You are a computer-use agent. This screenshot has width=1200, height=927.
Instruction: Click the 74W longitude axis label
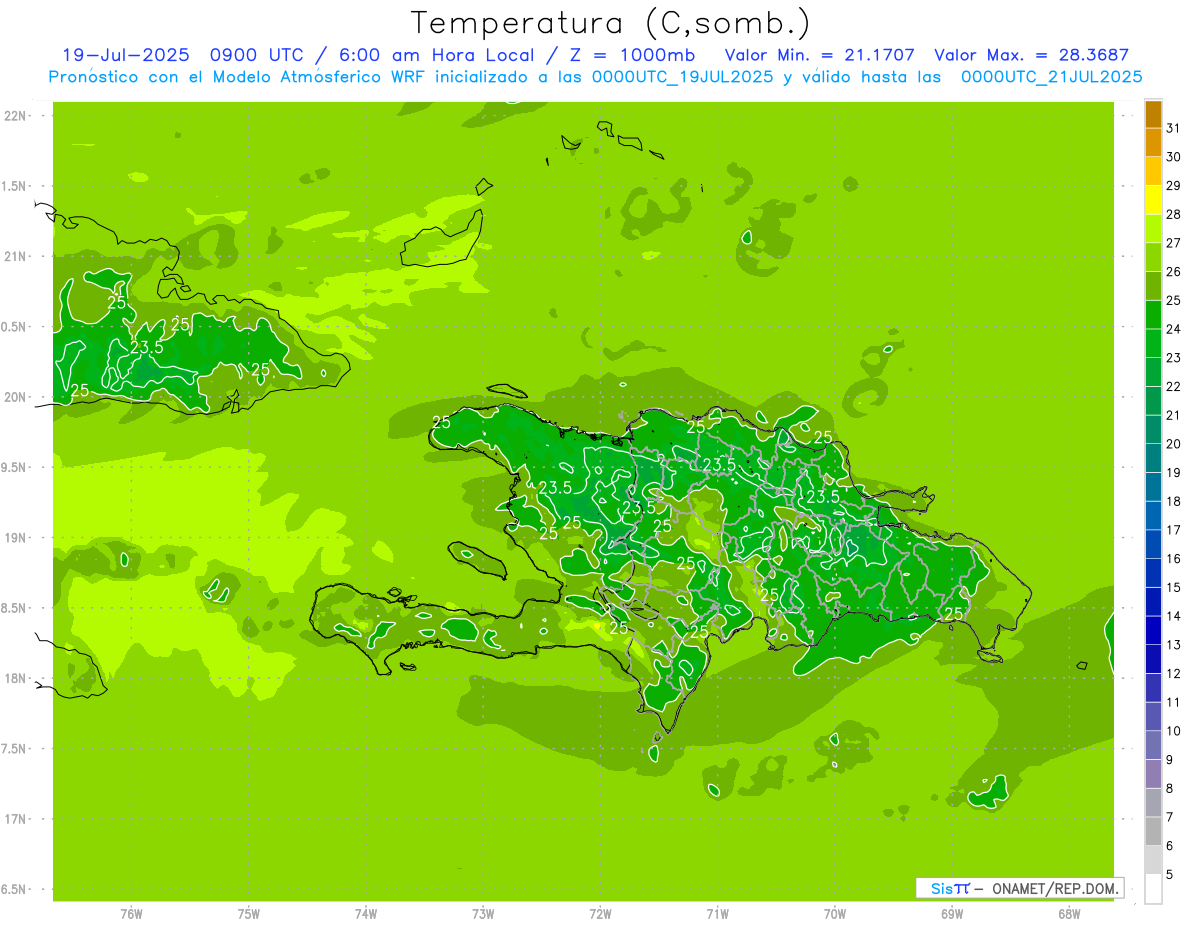366,914
